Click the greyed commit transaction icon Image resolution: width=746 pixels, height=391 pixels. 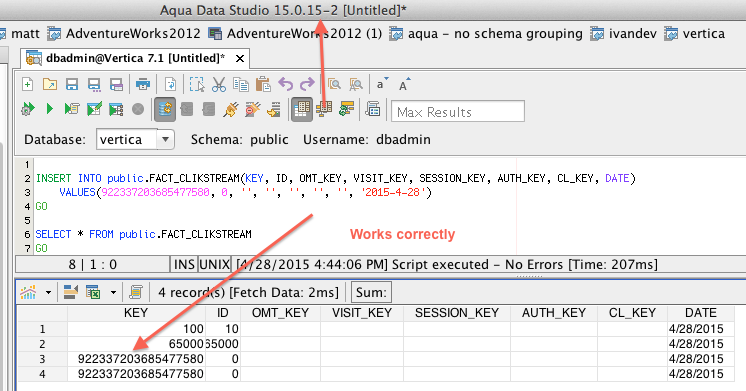pos(187,109)
